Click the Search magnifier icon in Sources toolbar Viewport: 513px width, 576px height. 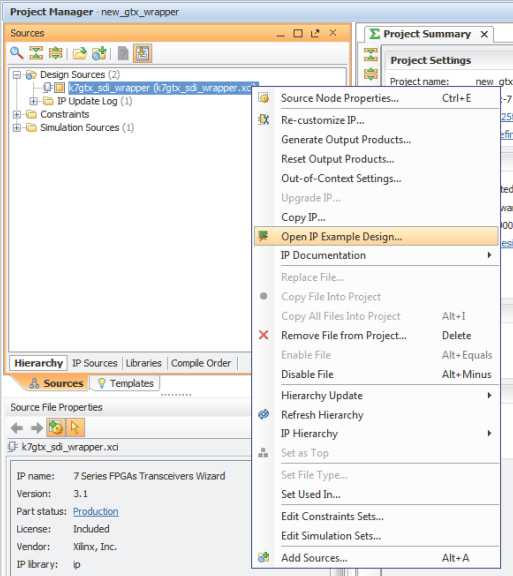click(17, 54)
